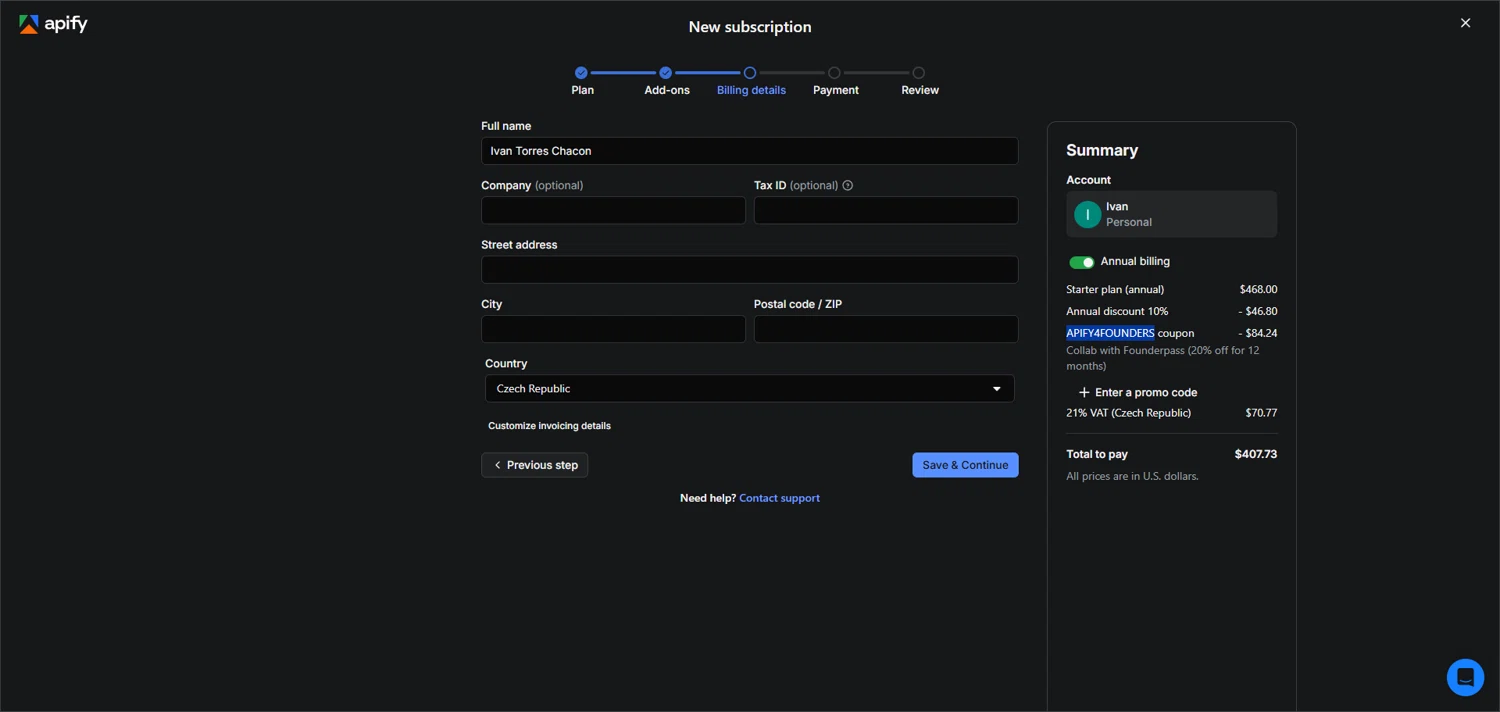Click the Add-ons step checkmark circle
Viewport: 1500px width, 712px height.
pyautogui.click(x=665, y=73)
